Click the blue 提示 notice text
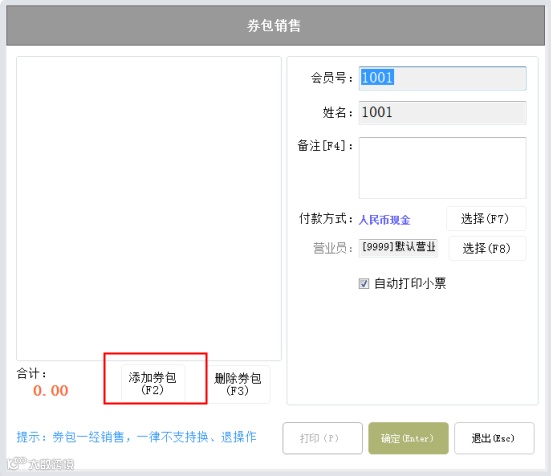The width and height of the screenshot is (551, 476). 136,437
